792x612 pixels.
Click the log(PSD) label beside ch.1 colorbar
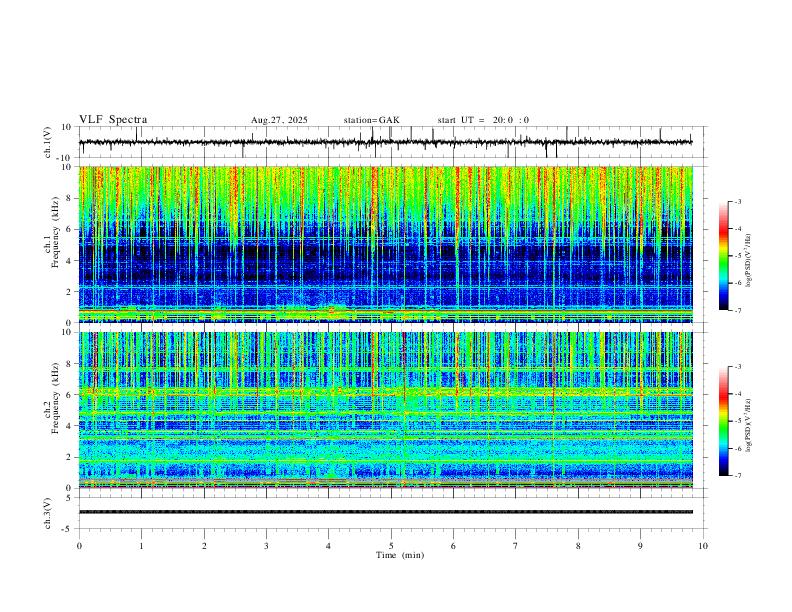(749, 260)
